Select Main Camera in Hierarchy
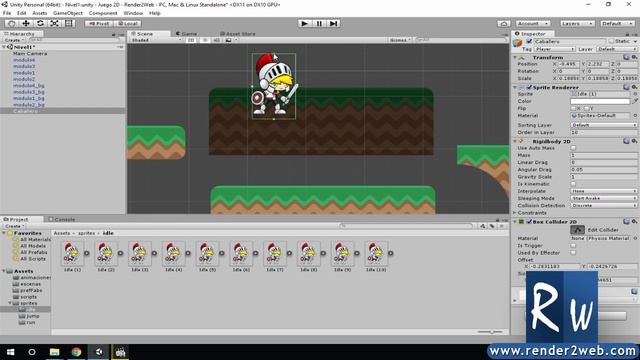 [x=30, y=53]
